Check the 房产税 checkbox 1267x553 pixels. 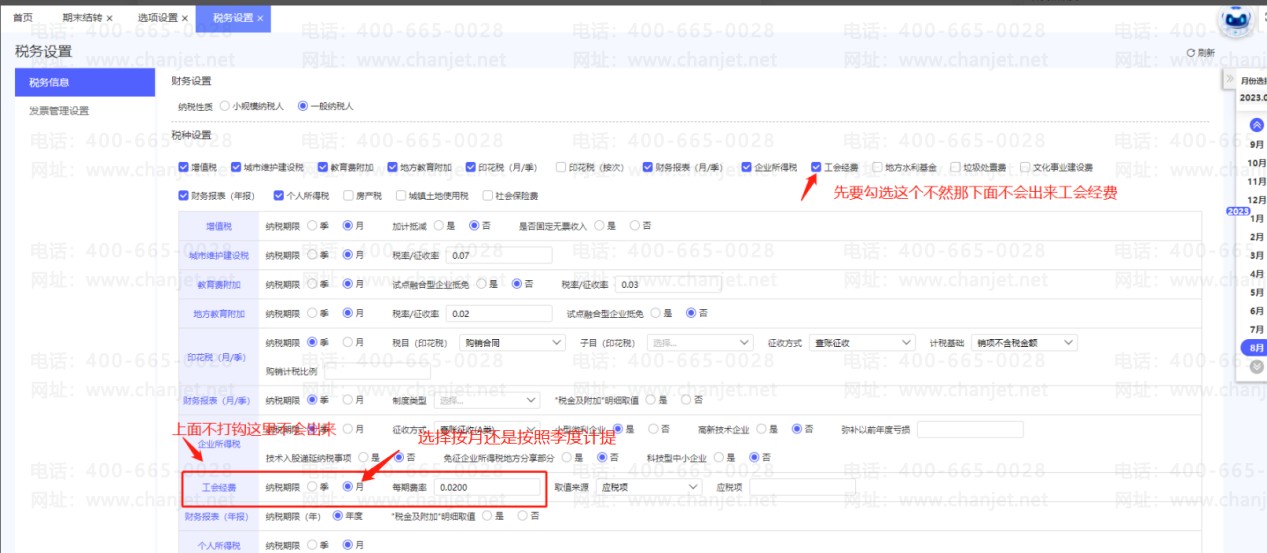348,195
